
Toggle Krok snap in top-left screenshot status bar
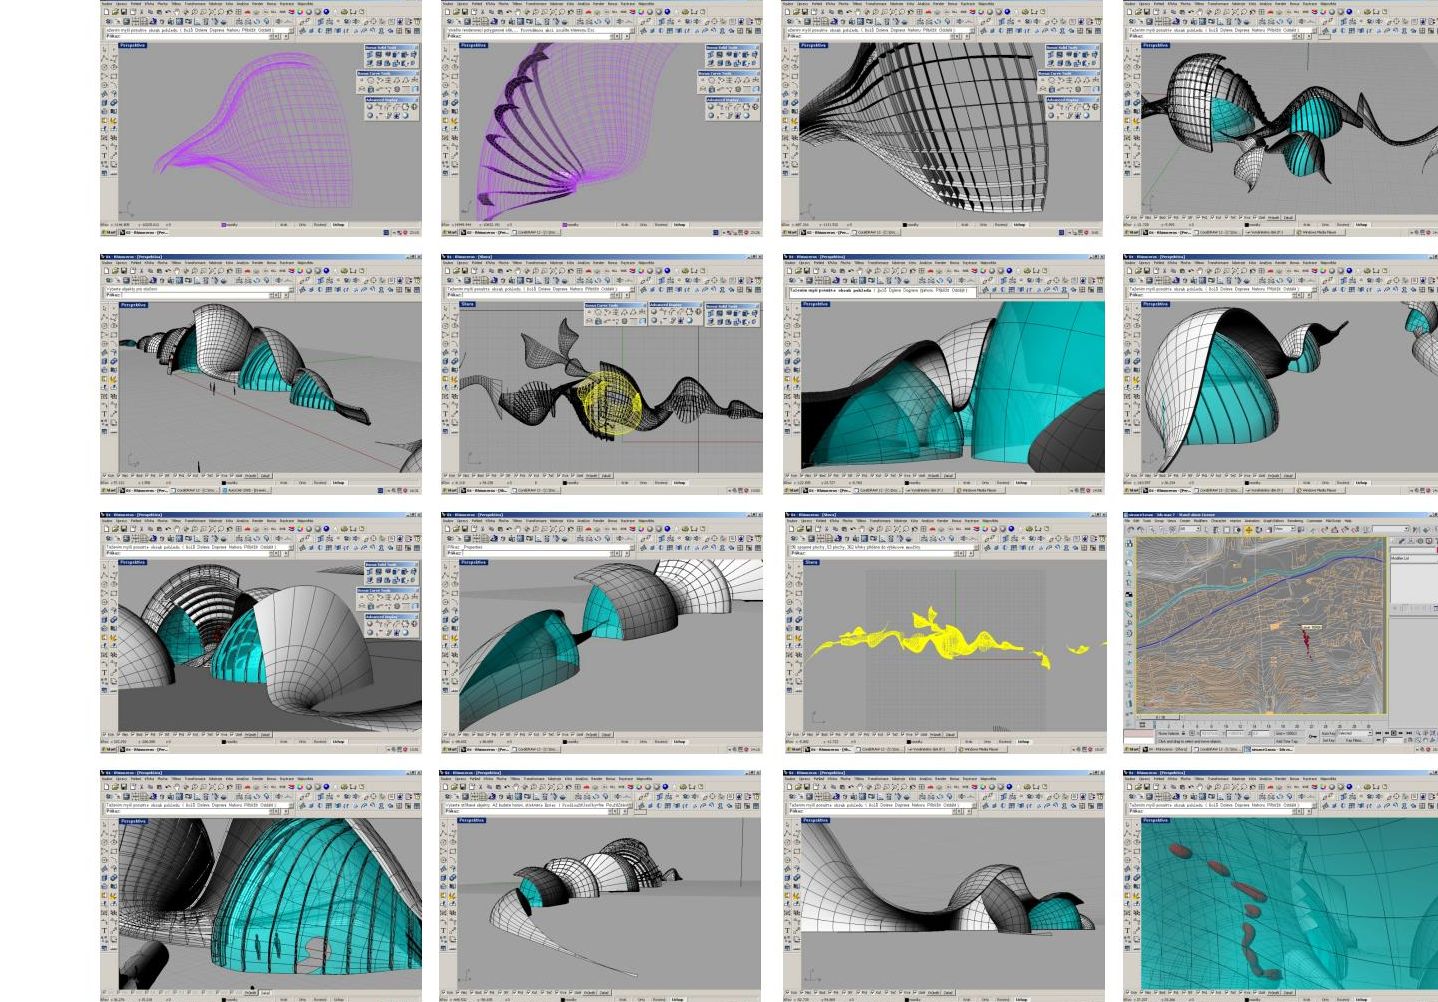click(x=284, y=225)
